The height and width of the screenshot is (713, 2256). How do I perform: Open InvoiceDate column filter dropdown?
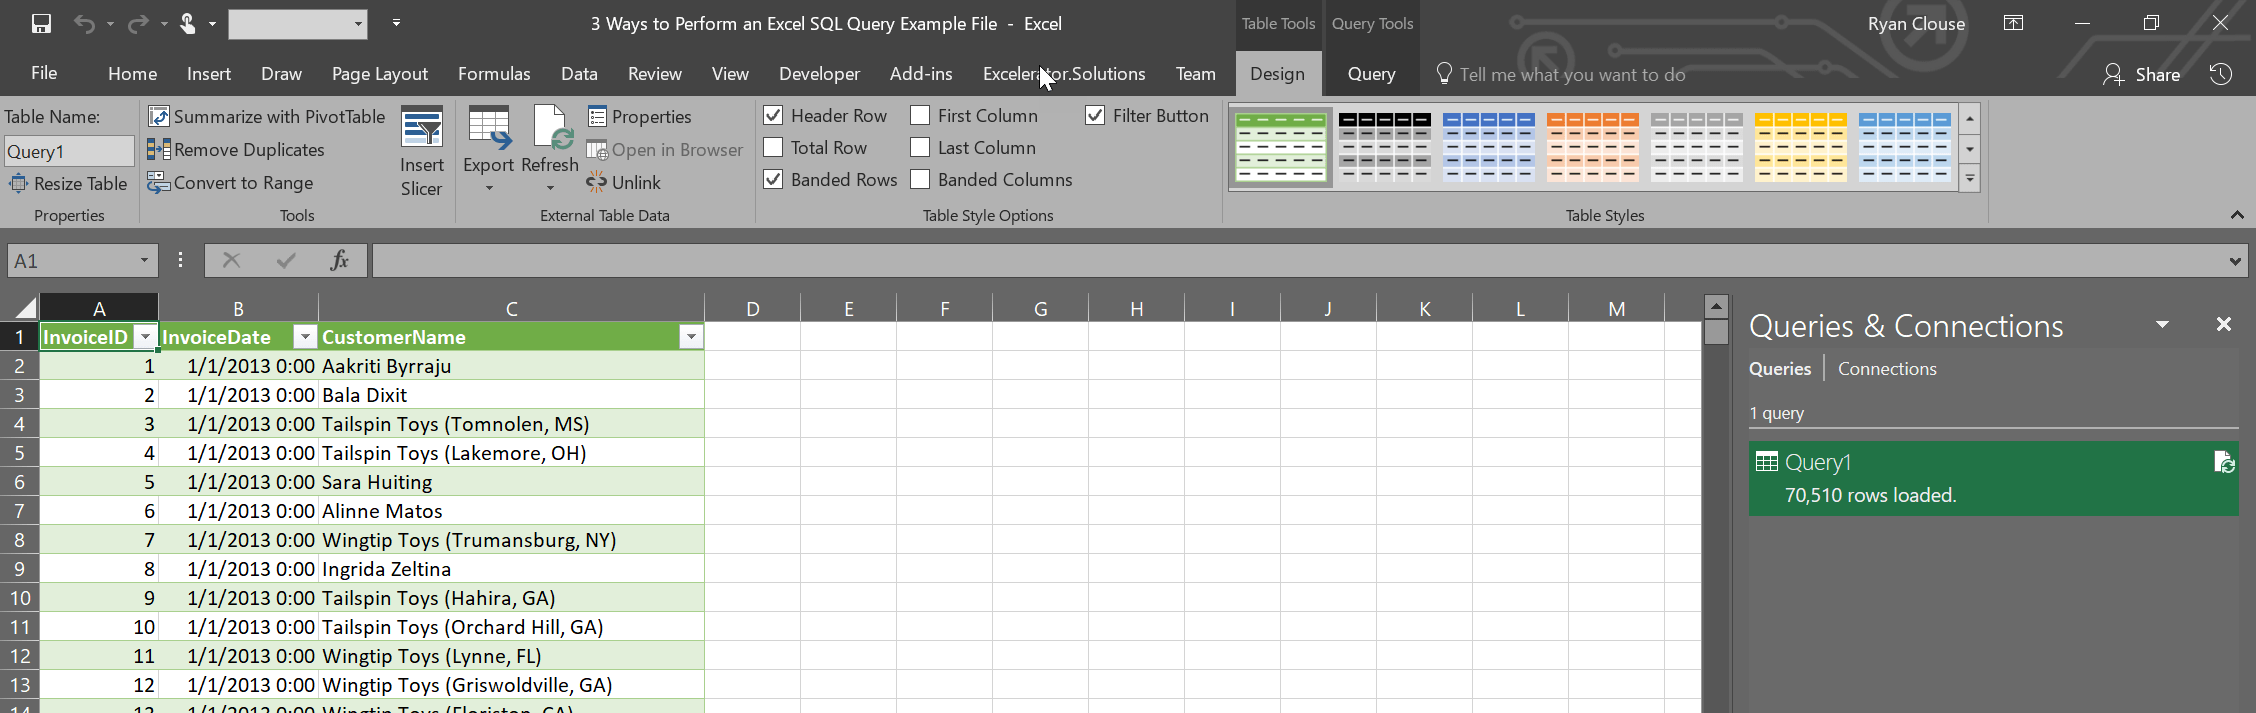[x=305, y=337]
